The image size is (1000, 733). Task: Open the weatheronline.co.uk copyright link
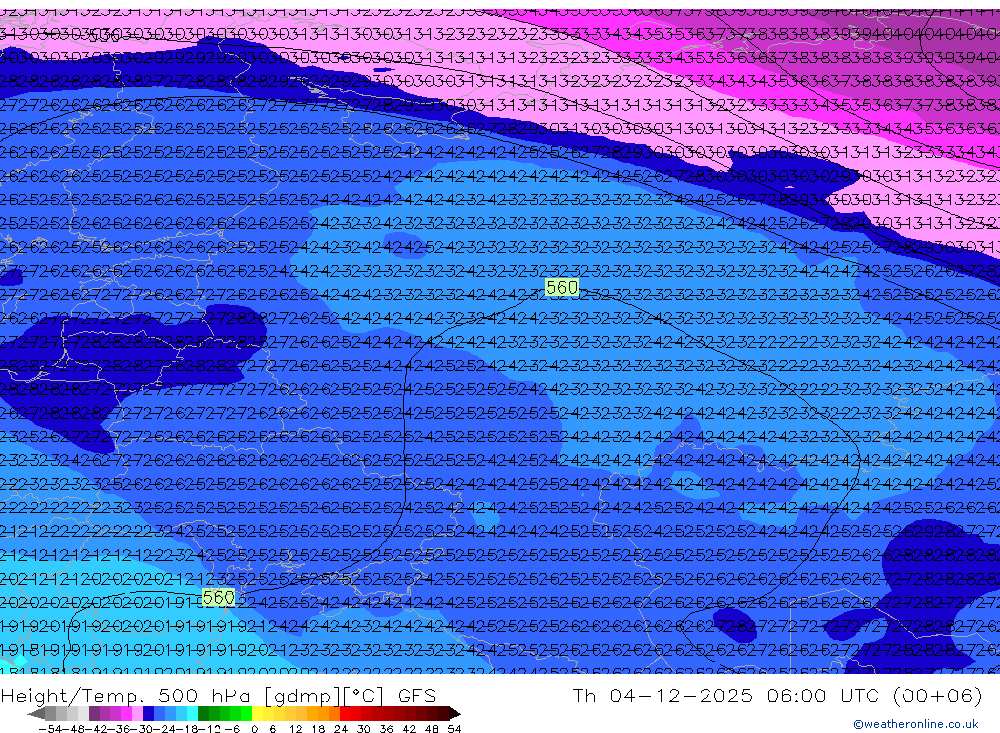click(915, 724)
